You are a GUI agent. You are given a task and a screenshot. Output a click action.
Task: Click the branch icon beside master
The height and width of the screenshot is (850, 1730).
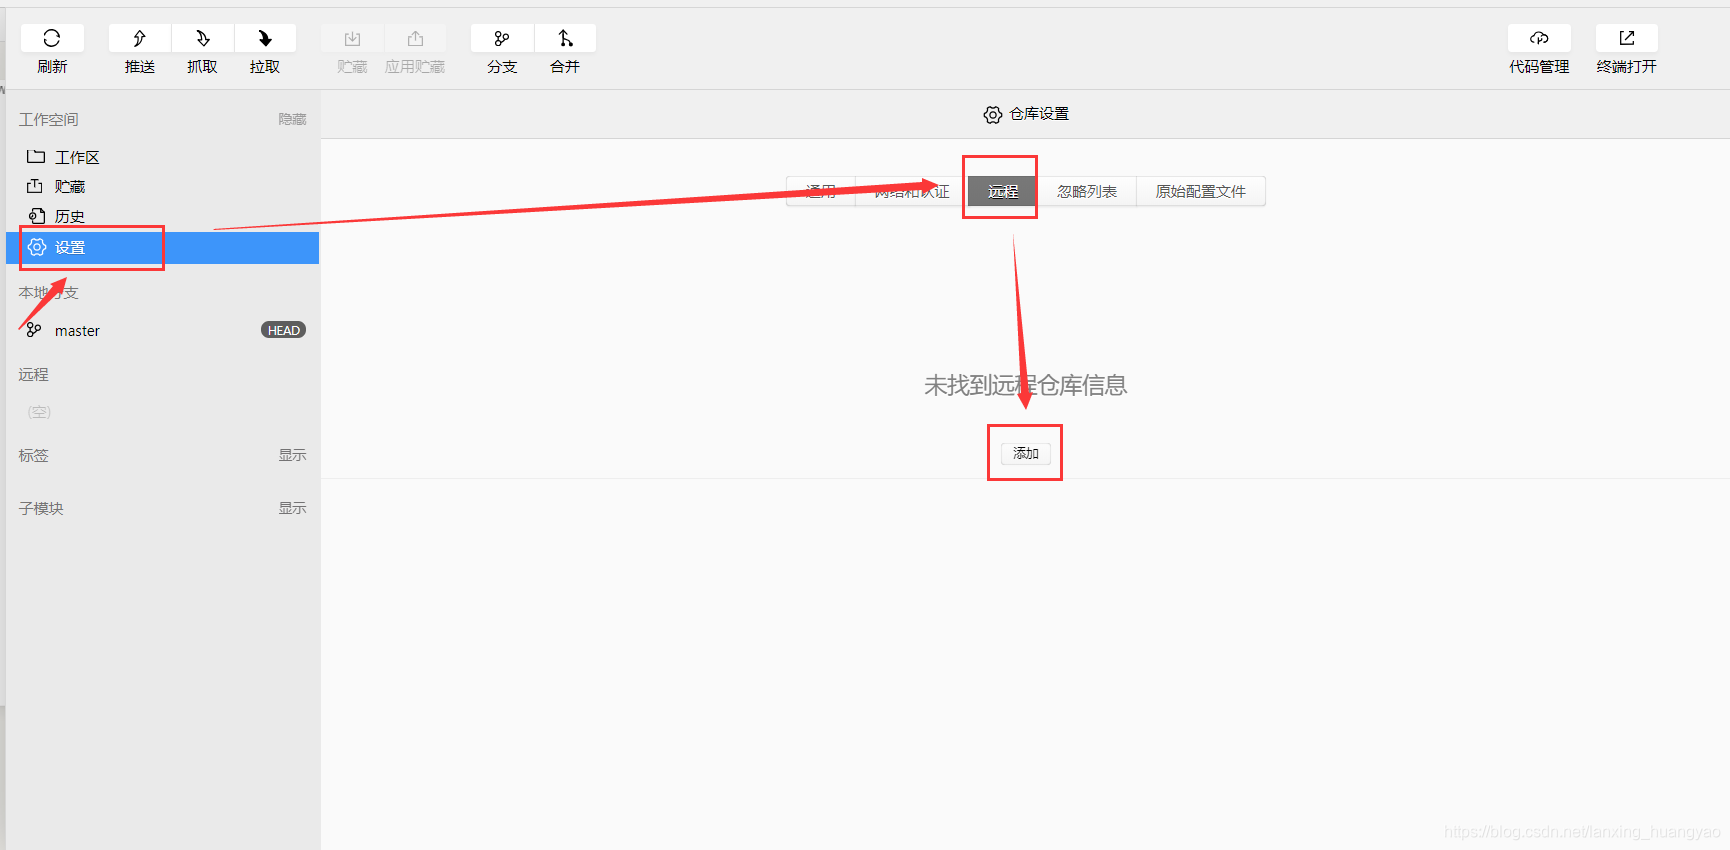click(x=34, y=330)
